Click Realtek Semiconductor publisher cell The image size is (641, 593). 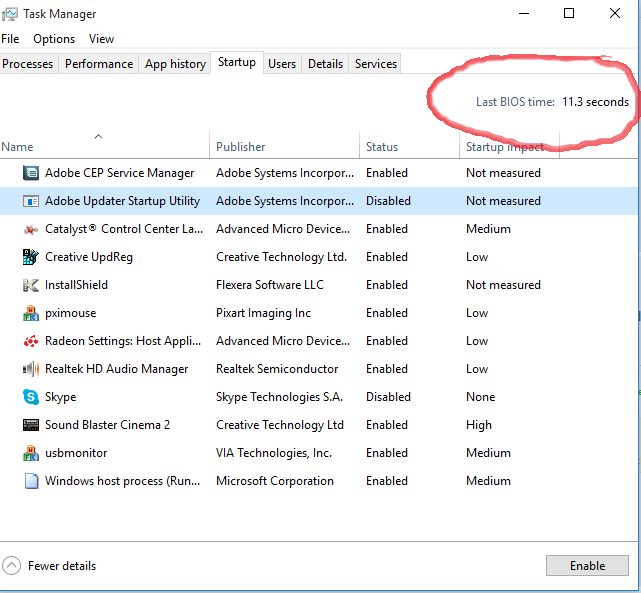pyautogui.click(x=277, y=369)
